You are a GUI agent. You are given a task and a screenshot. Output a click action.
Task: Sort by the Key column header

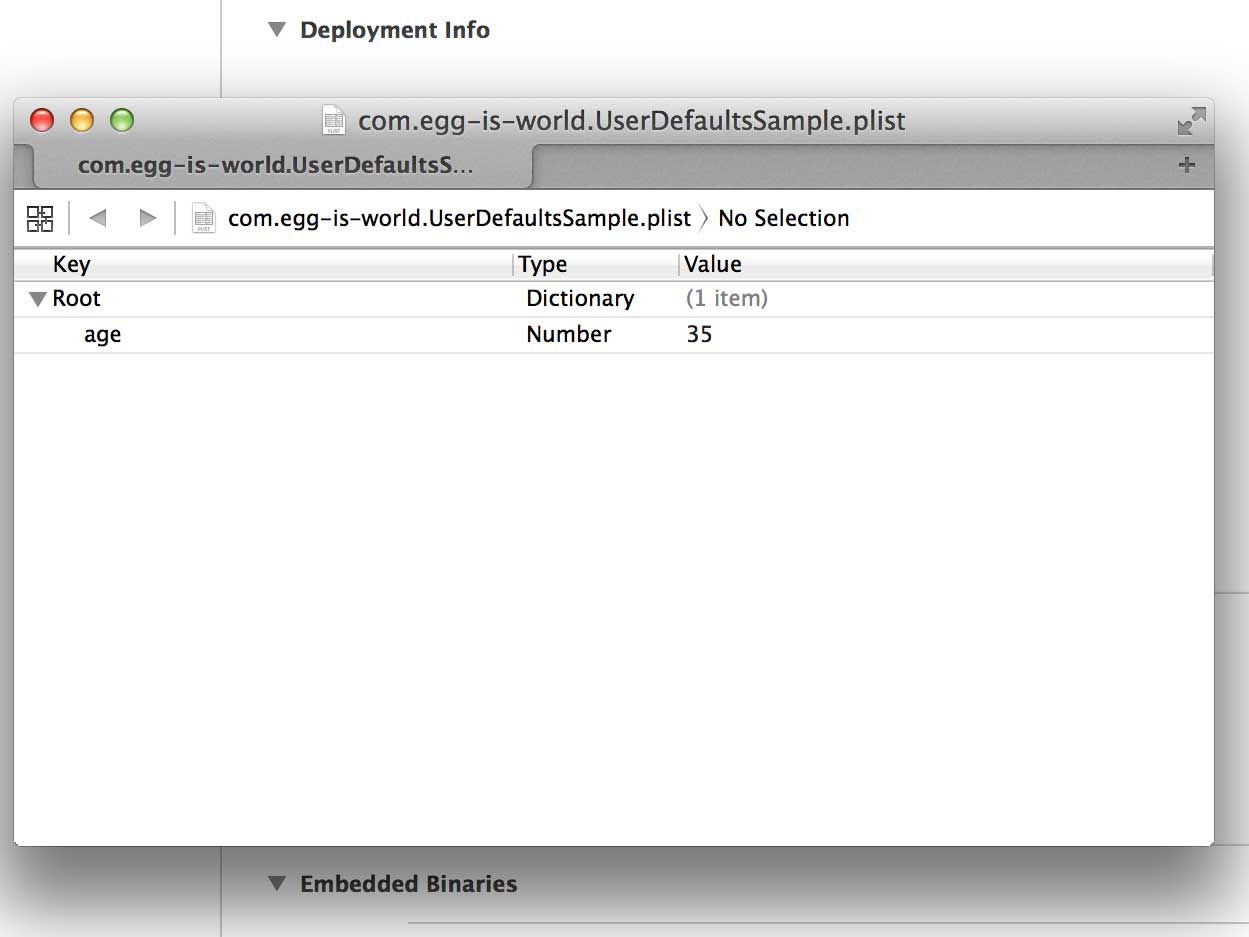pos(263,265)
